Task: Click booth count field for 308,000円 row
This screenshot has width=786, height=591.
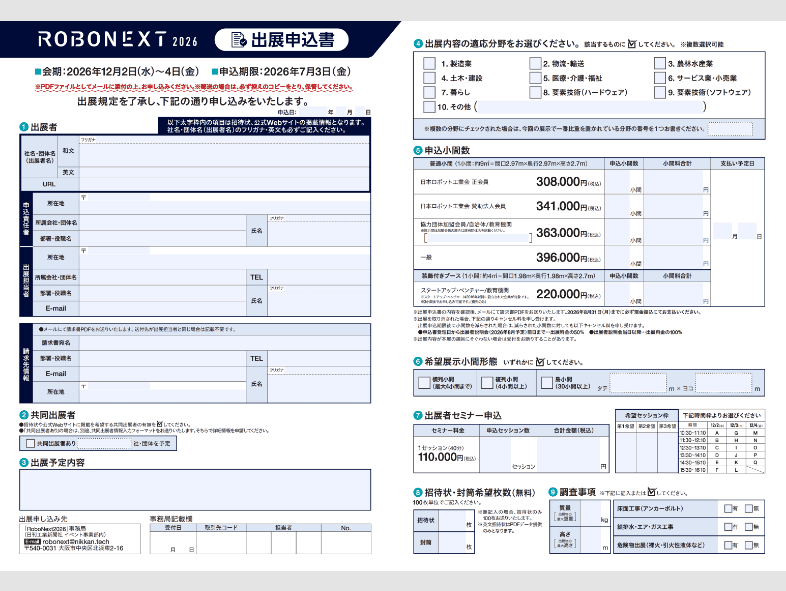Action: point(622,182)
